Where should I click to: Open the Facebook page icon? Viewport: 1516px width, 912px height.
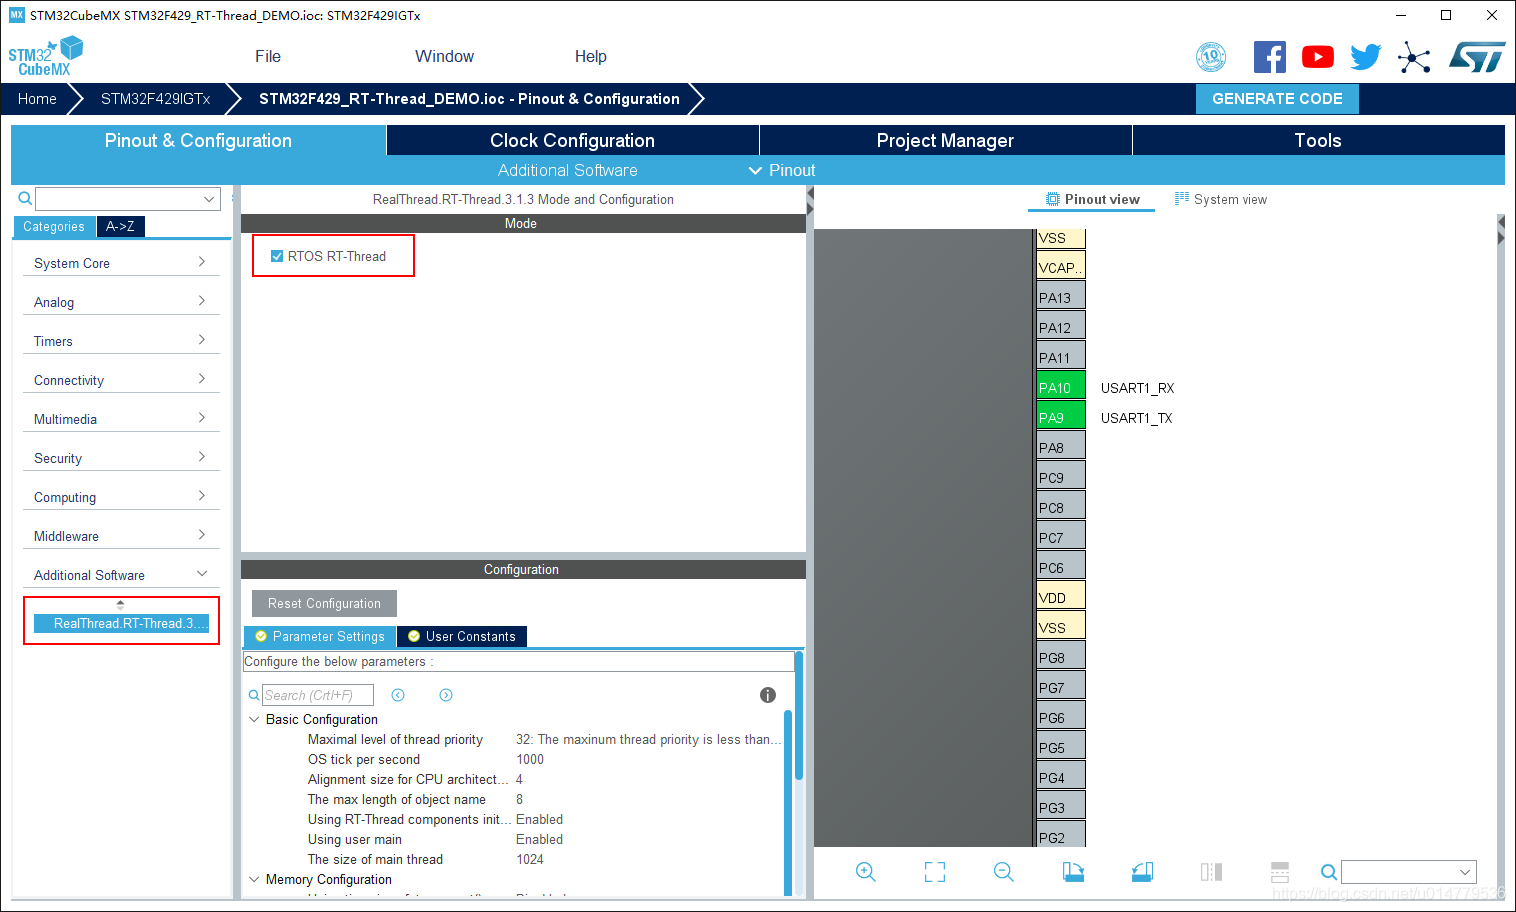1270,57
